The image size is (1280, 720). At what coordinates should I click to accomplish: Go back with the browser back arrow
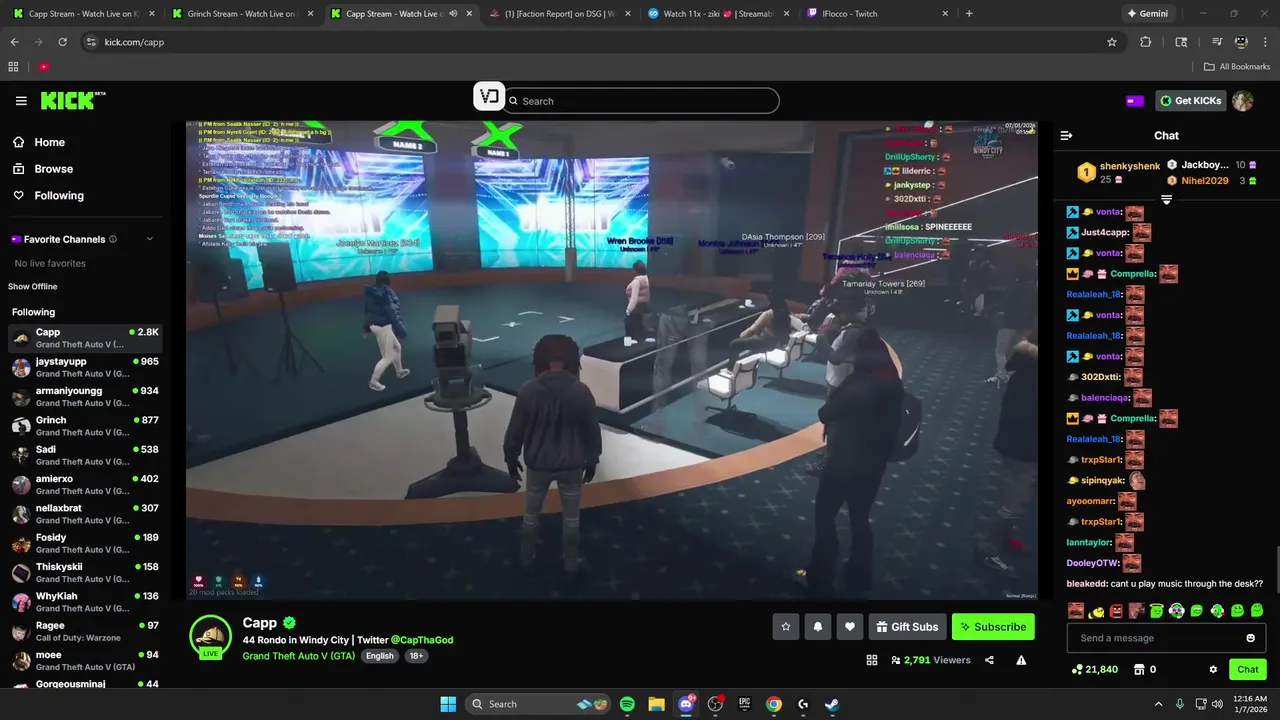[14, 42]
